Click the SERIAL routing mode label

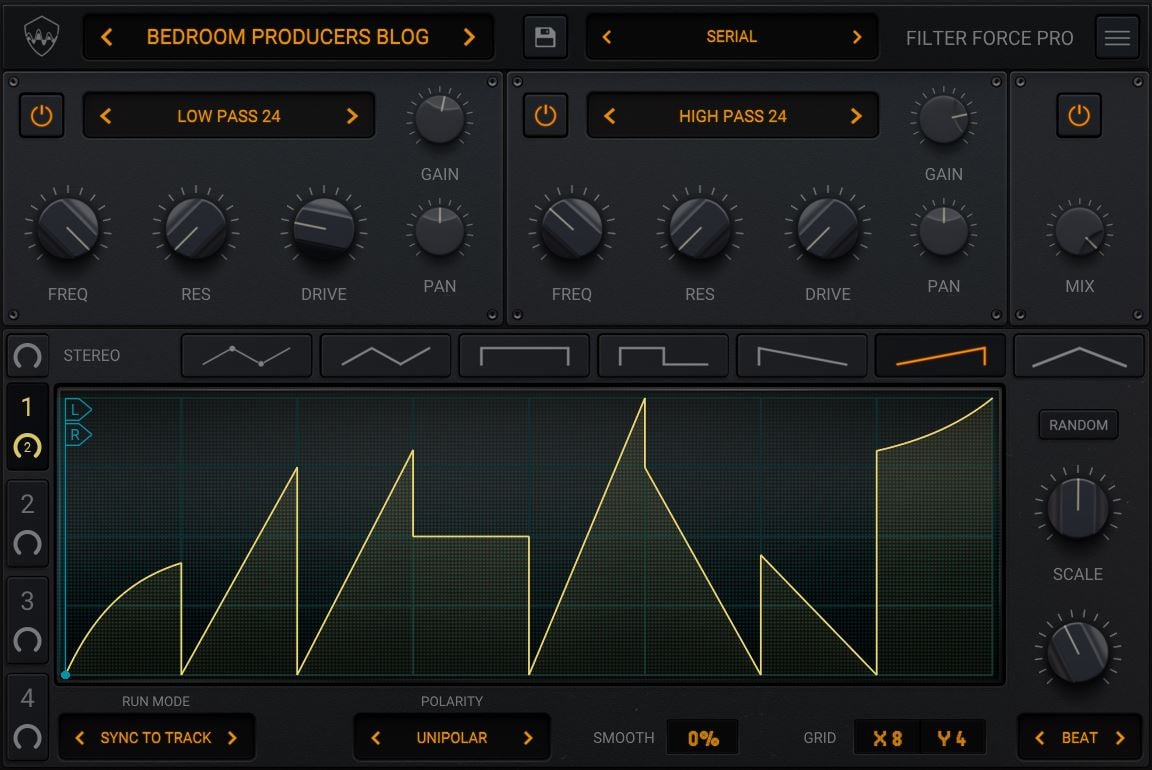pos(731,37)
